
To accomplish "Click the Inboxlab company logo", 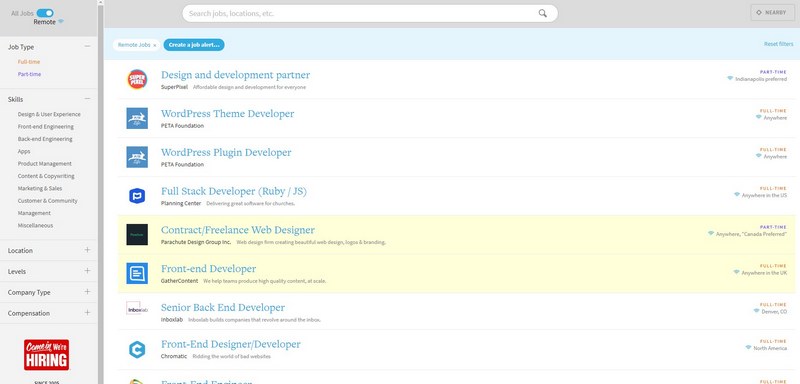I will (x=137, y=309).
